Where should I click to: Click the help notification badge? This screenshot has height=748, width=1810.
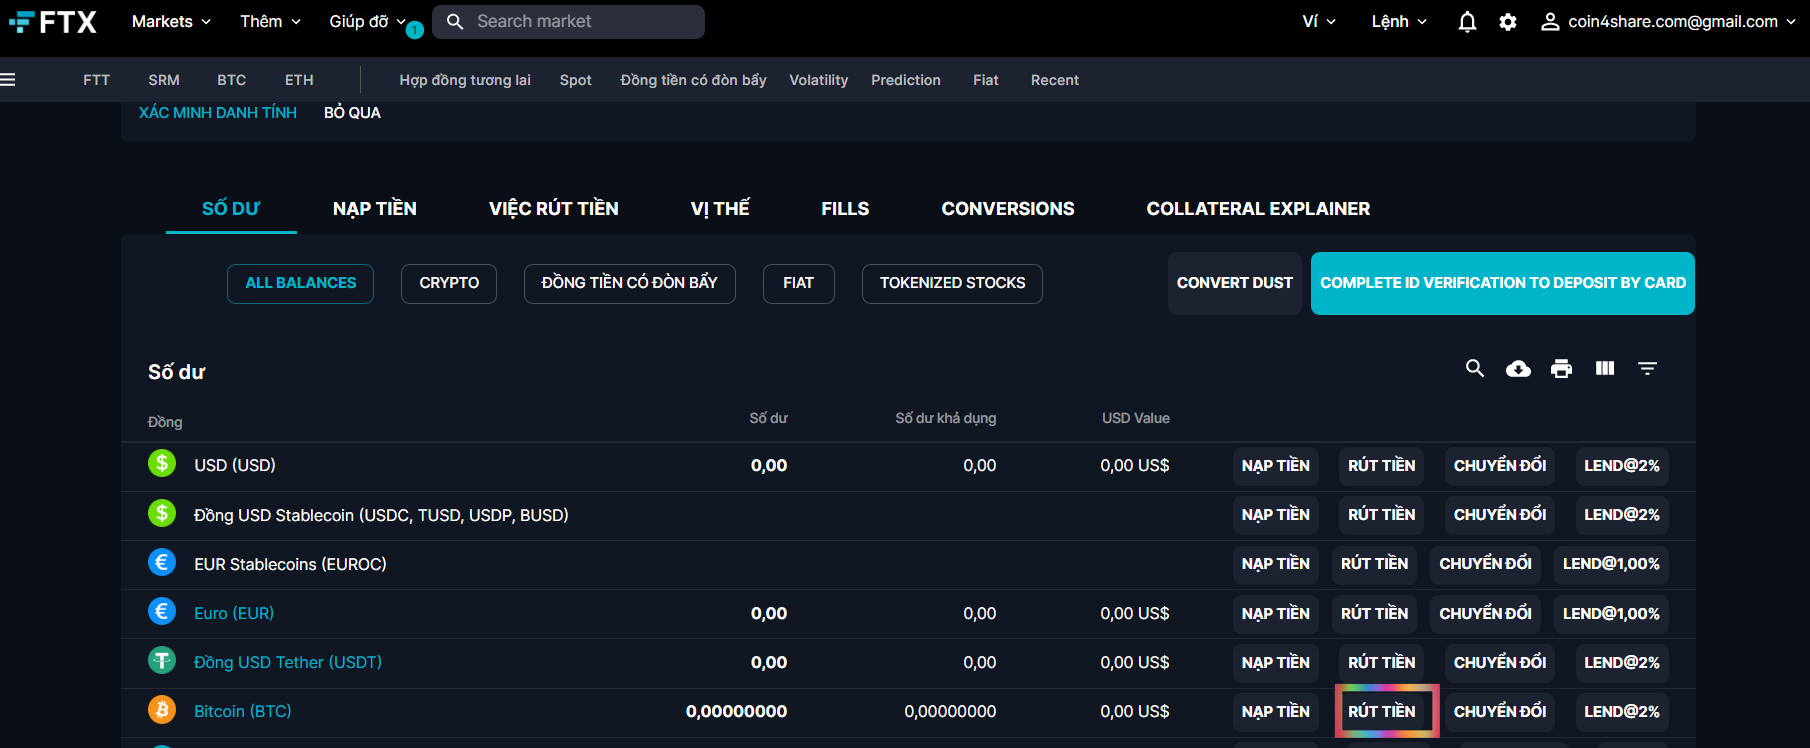pos(415,30)
